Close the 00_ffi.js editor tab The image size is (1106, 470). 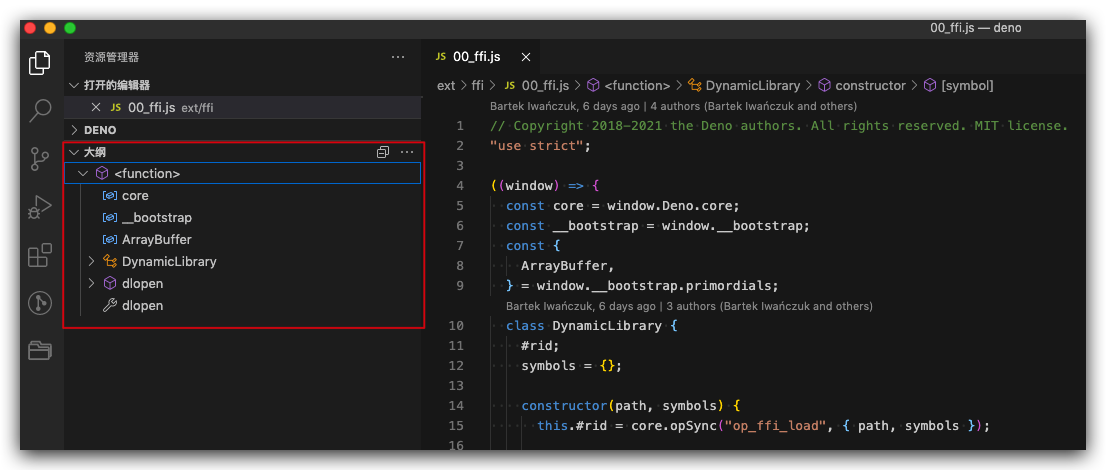click(x=525, y=57)
